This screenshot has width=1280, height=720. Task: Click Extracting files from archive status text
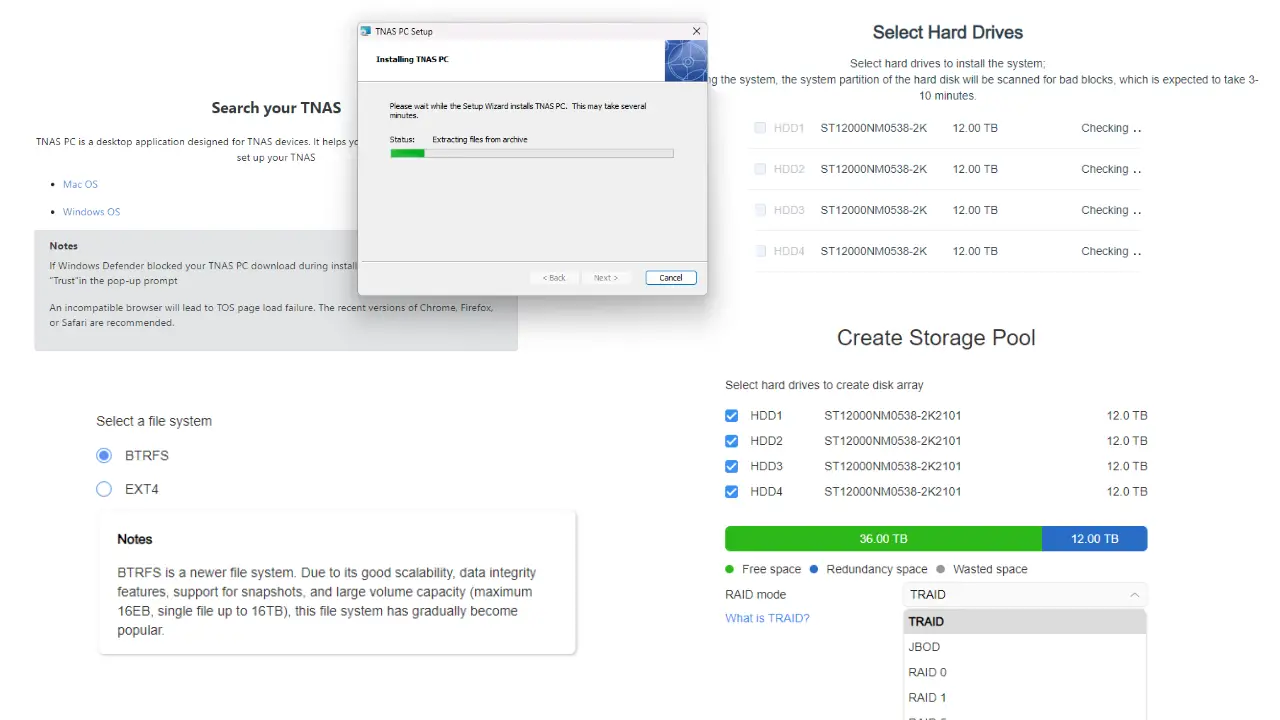[480, 139]
